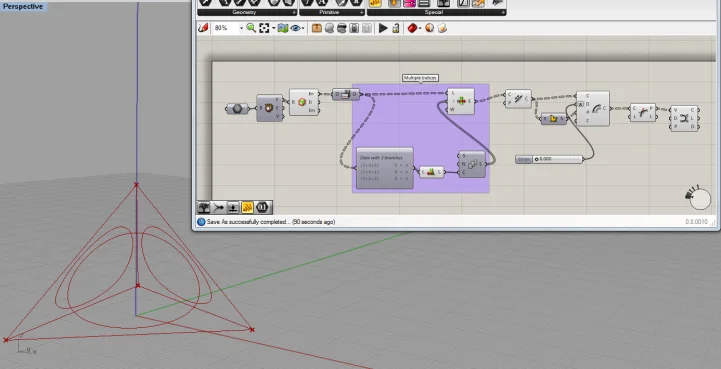The image size is (721, 369).
Task: Click the red gem preview settings icon
Action: click(x=412, y=29)
